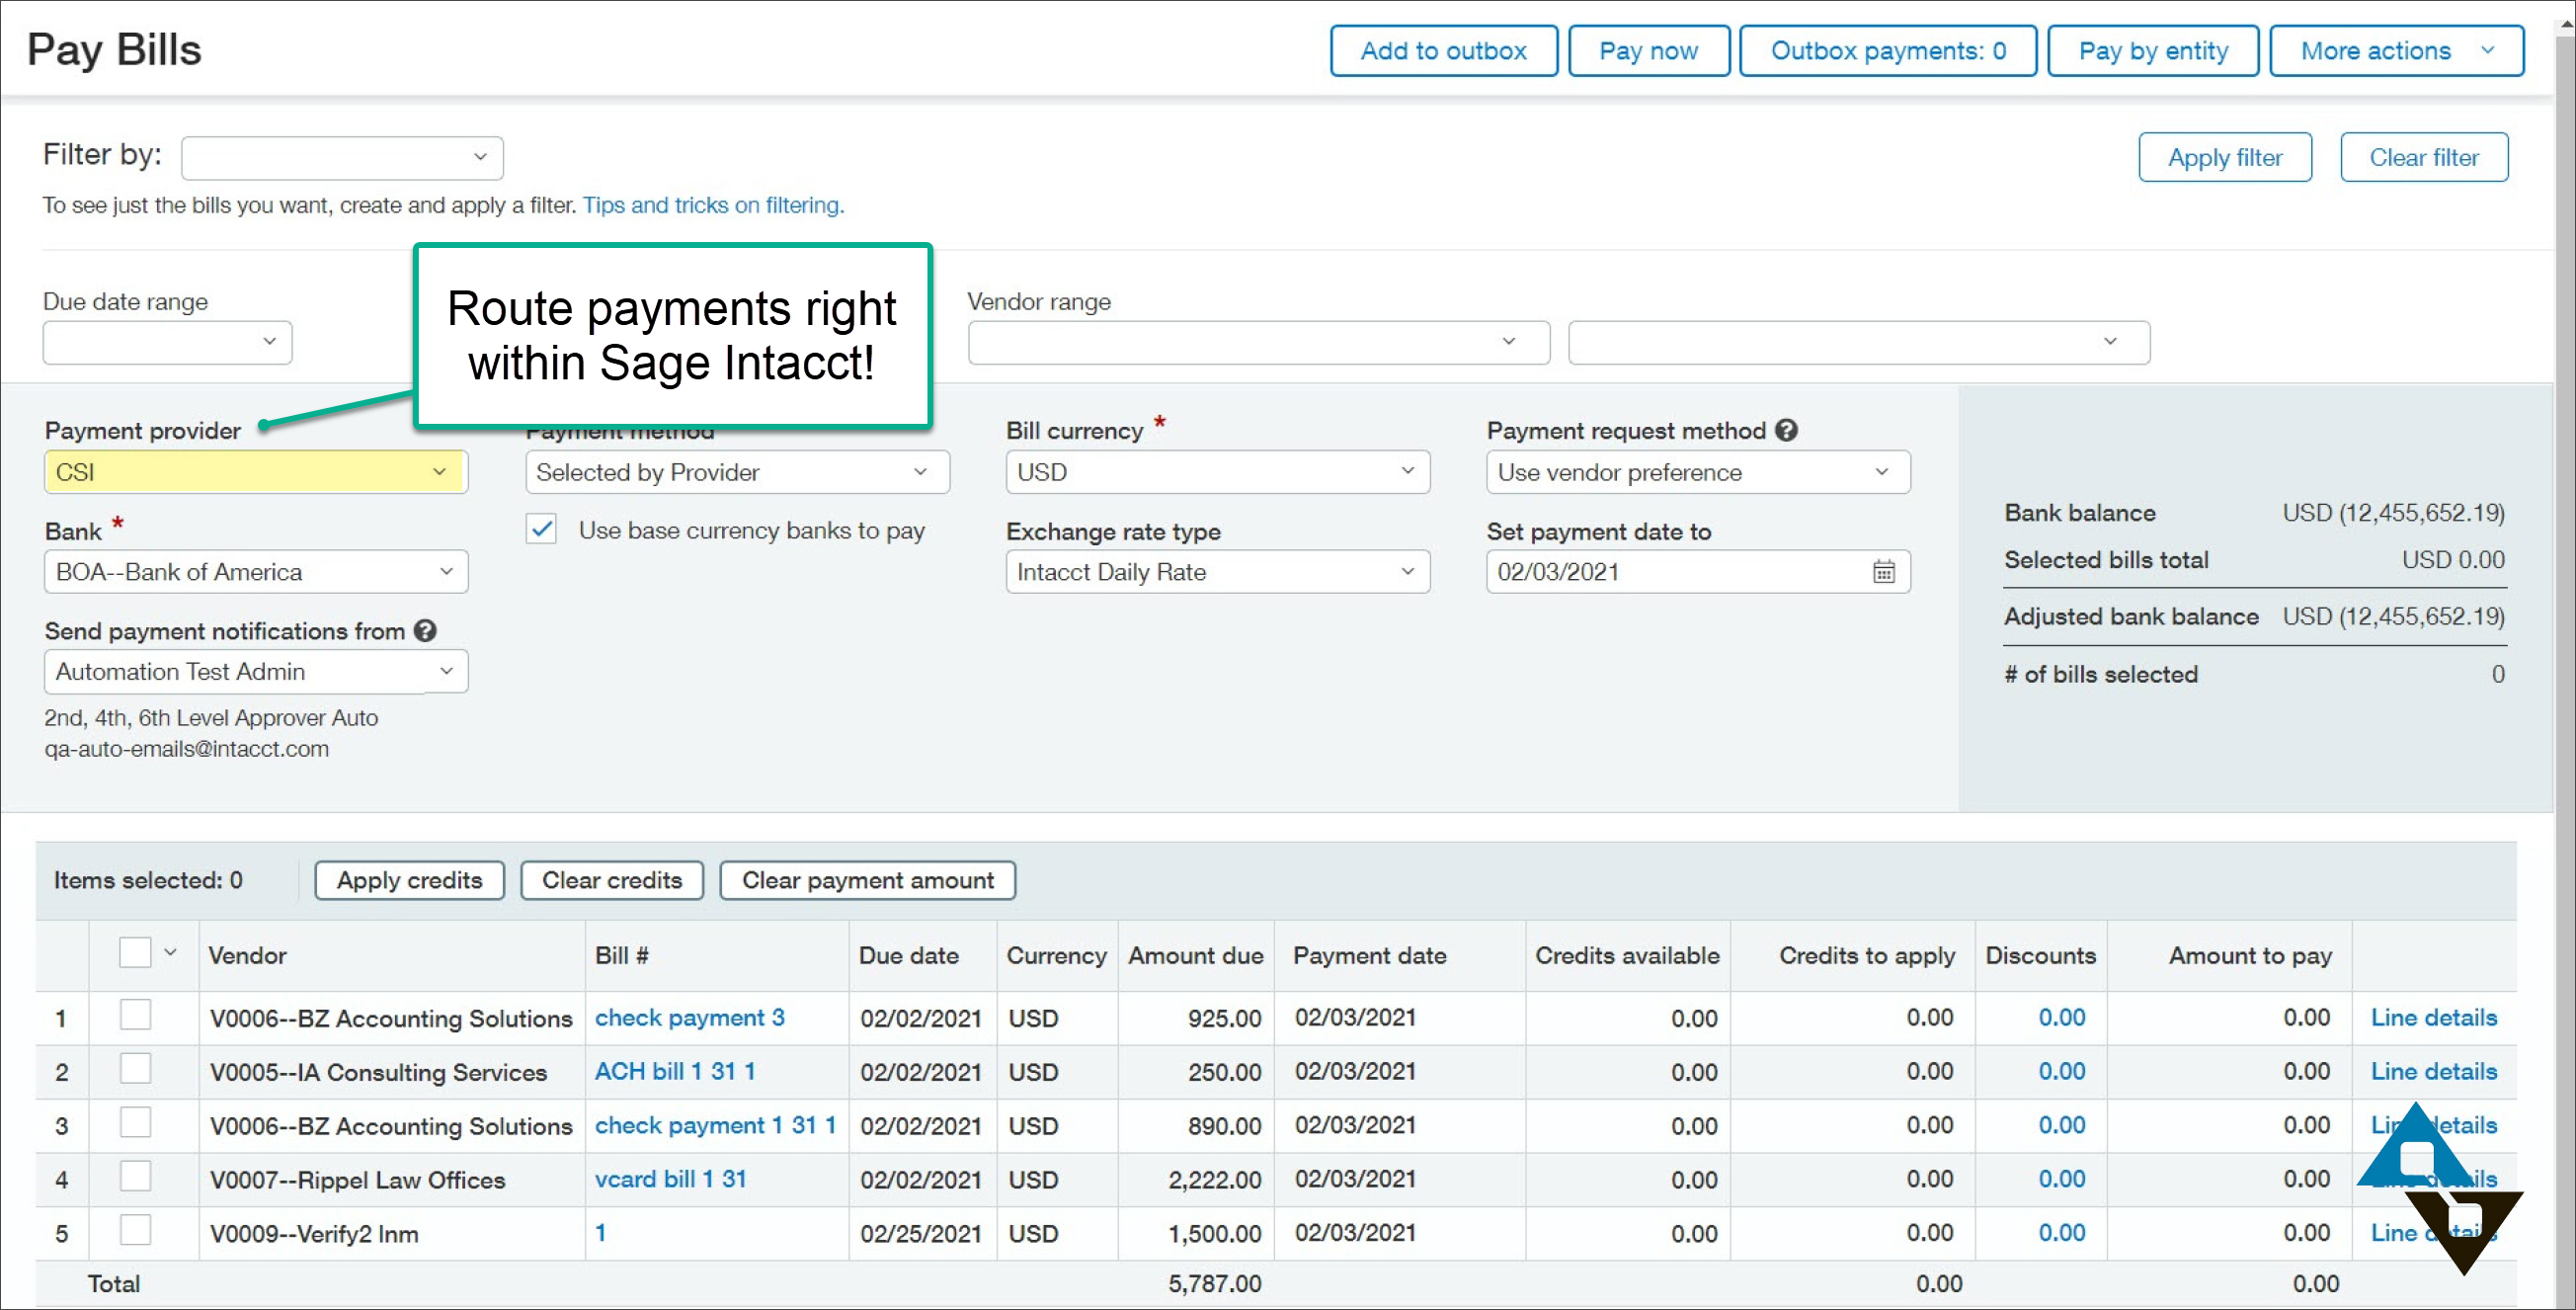Click vendor V0009--Verify2 Inm

coord(314,1233)
